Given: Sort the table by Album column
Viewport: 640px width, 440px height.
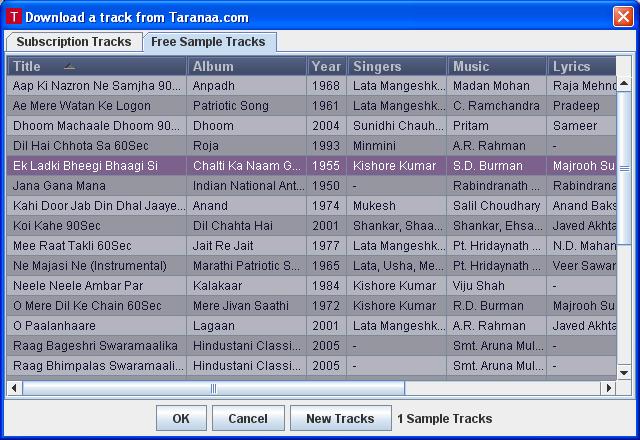Looking at the screenshot, I should point(246,66).
